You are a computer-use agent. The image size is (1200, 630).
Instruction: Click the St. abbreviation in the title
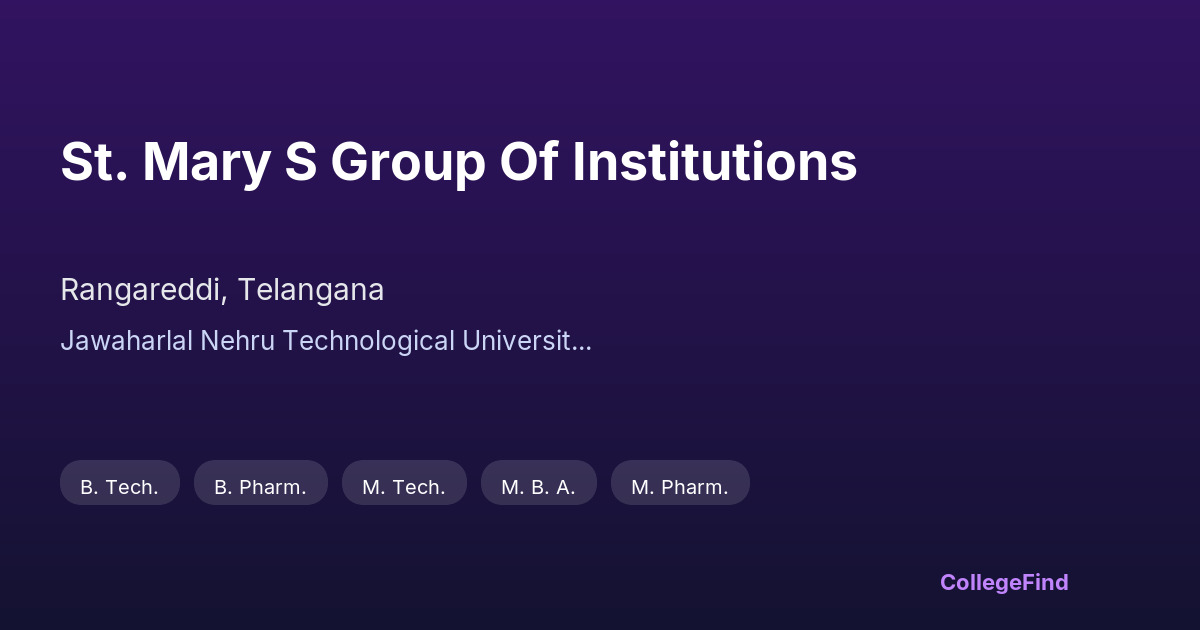pos(93,162)
